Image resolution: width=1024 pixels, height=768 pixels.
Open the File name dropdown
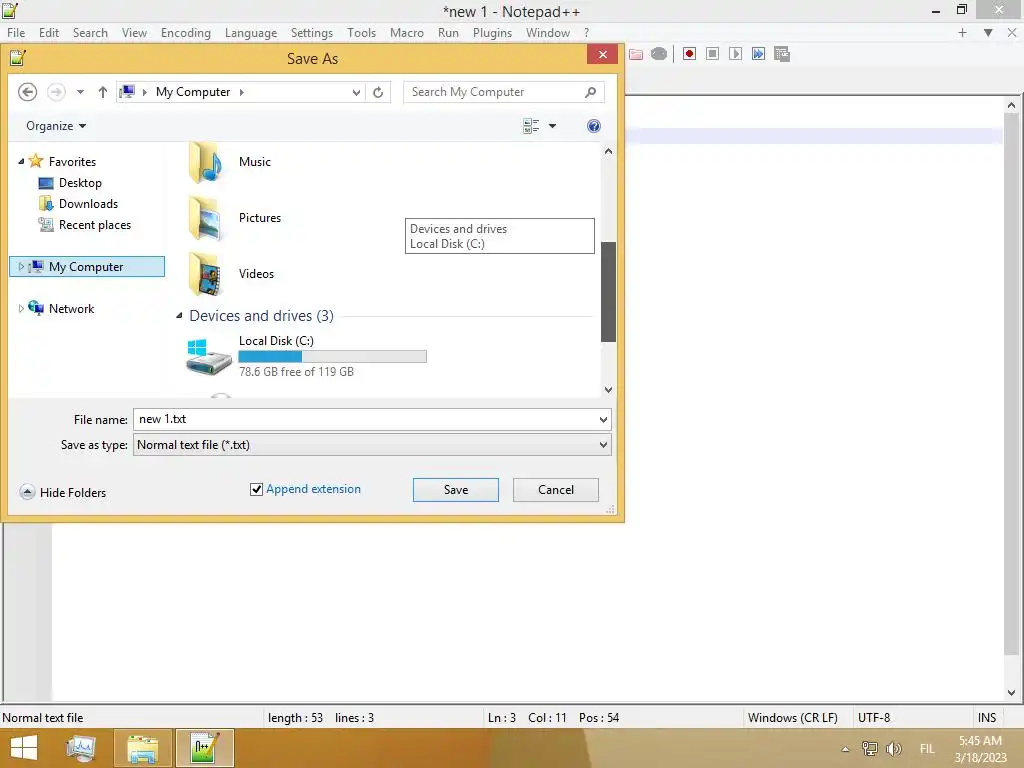click(603, 419)
